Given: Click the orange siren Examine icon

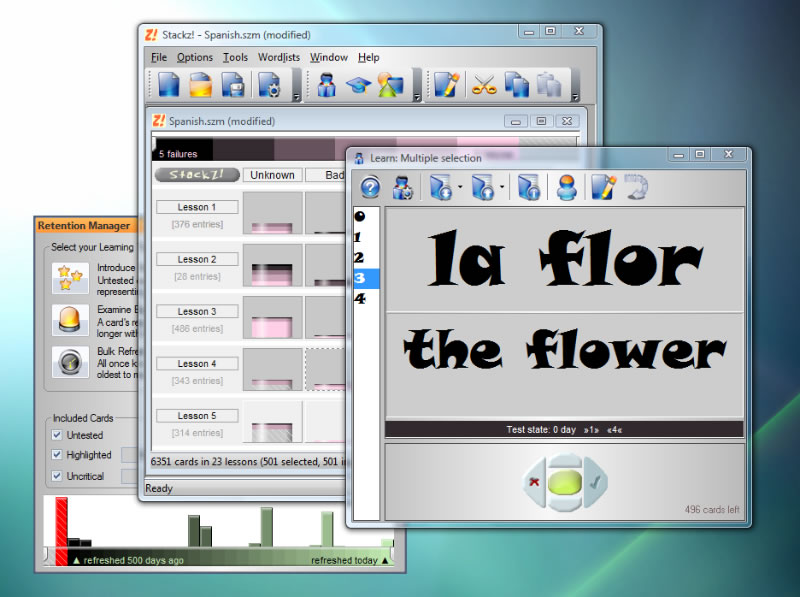Looking at the screenshot, I should point(69,321).
